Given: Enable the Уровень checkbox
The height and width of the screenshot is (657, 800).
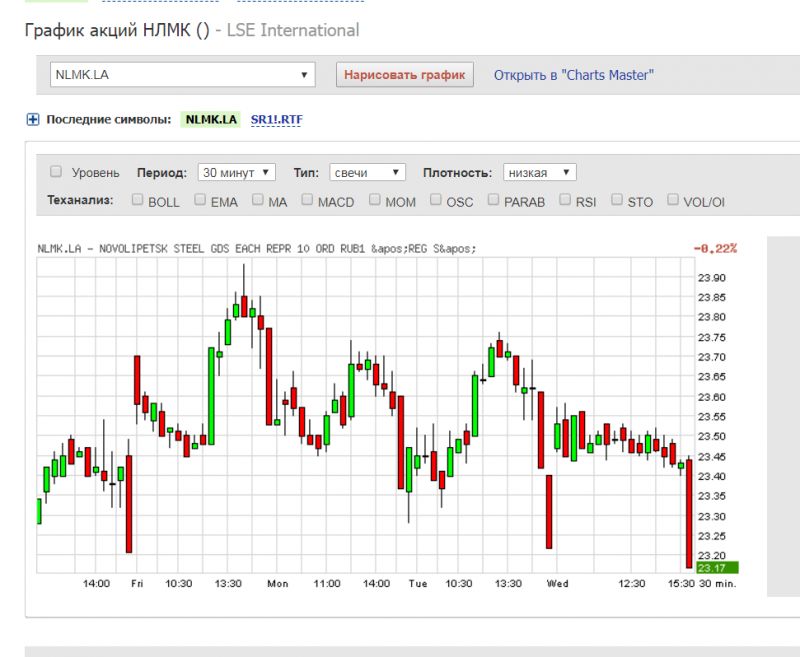Looking at the screenshot, I should click(56, 172).
